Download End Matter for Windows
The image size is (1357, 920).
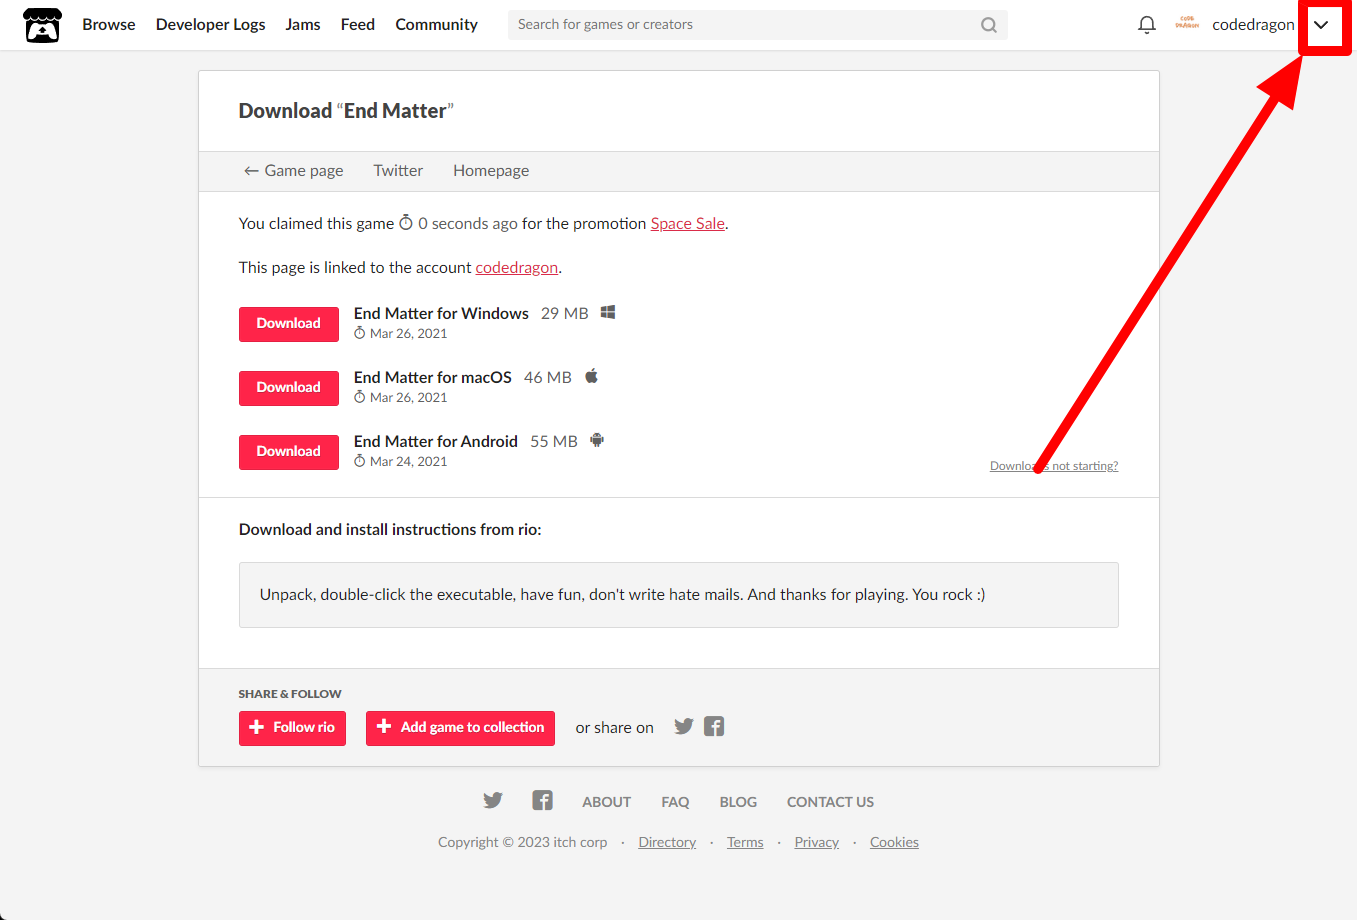(289, 324)
